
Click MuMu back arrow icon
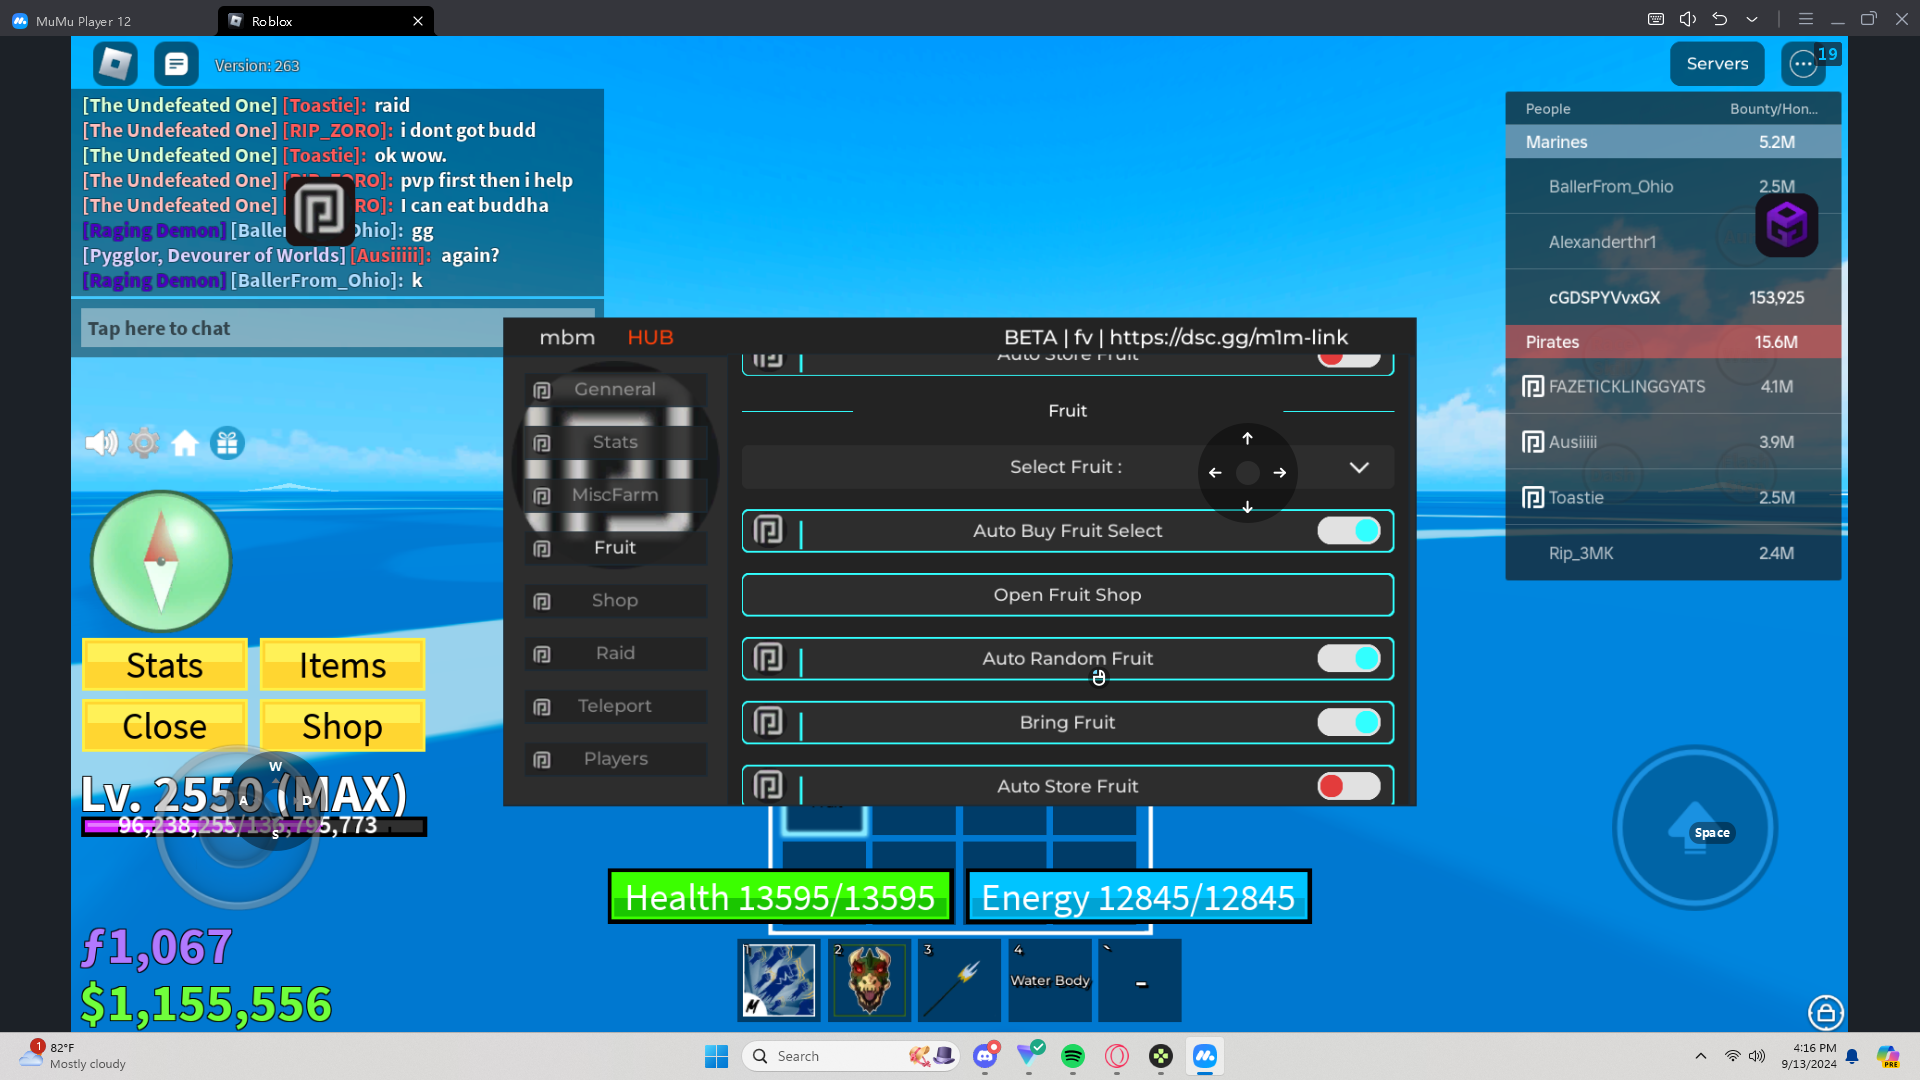[x=1720, y=19]
